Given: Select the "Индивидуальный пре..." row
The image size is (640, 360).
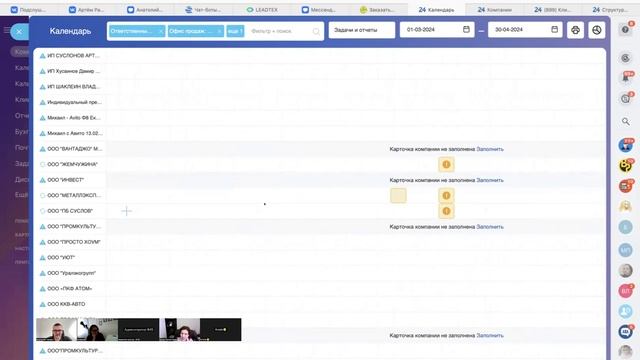Looking at the screenshot, I should [74, 102].
